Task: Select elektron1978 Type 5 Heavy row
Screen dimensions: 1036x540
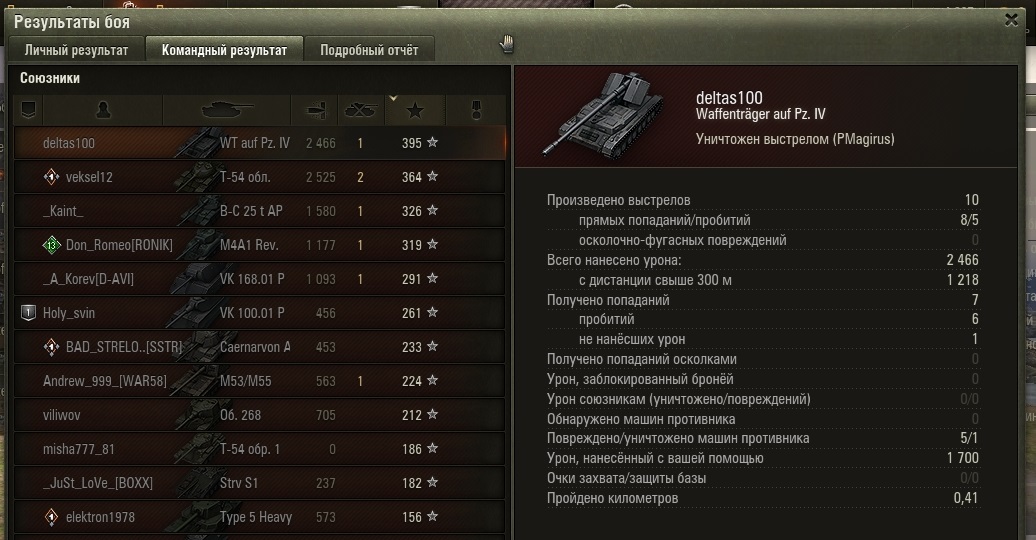Action: pyautogui.click(x=260, y=517)
